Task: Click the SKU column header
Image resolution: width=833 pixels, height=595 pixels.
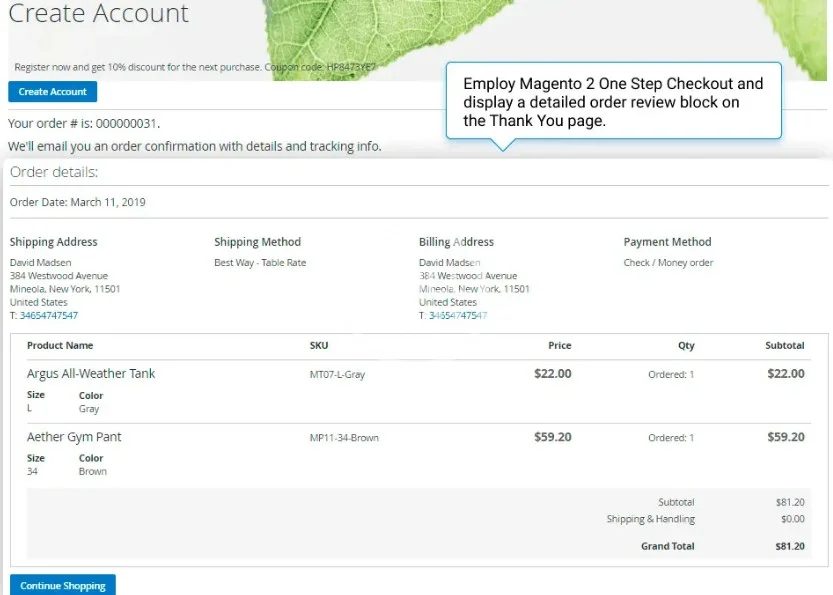Action: (x=319, y=346)
